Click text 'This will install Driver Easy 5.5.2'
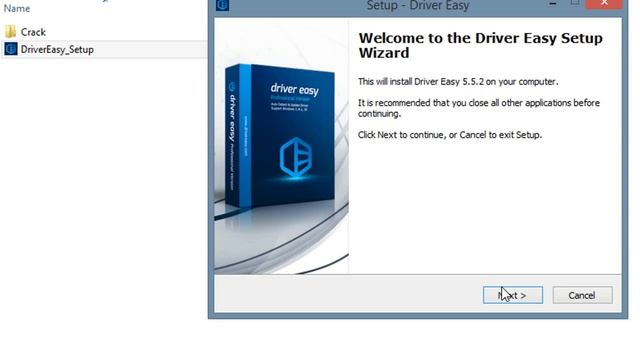The image size is (640, 360). click(458, 82)
